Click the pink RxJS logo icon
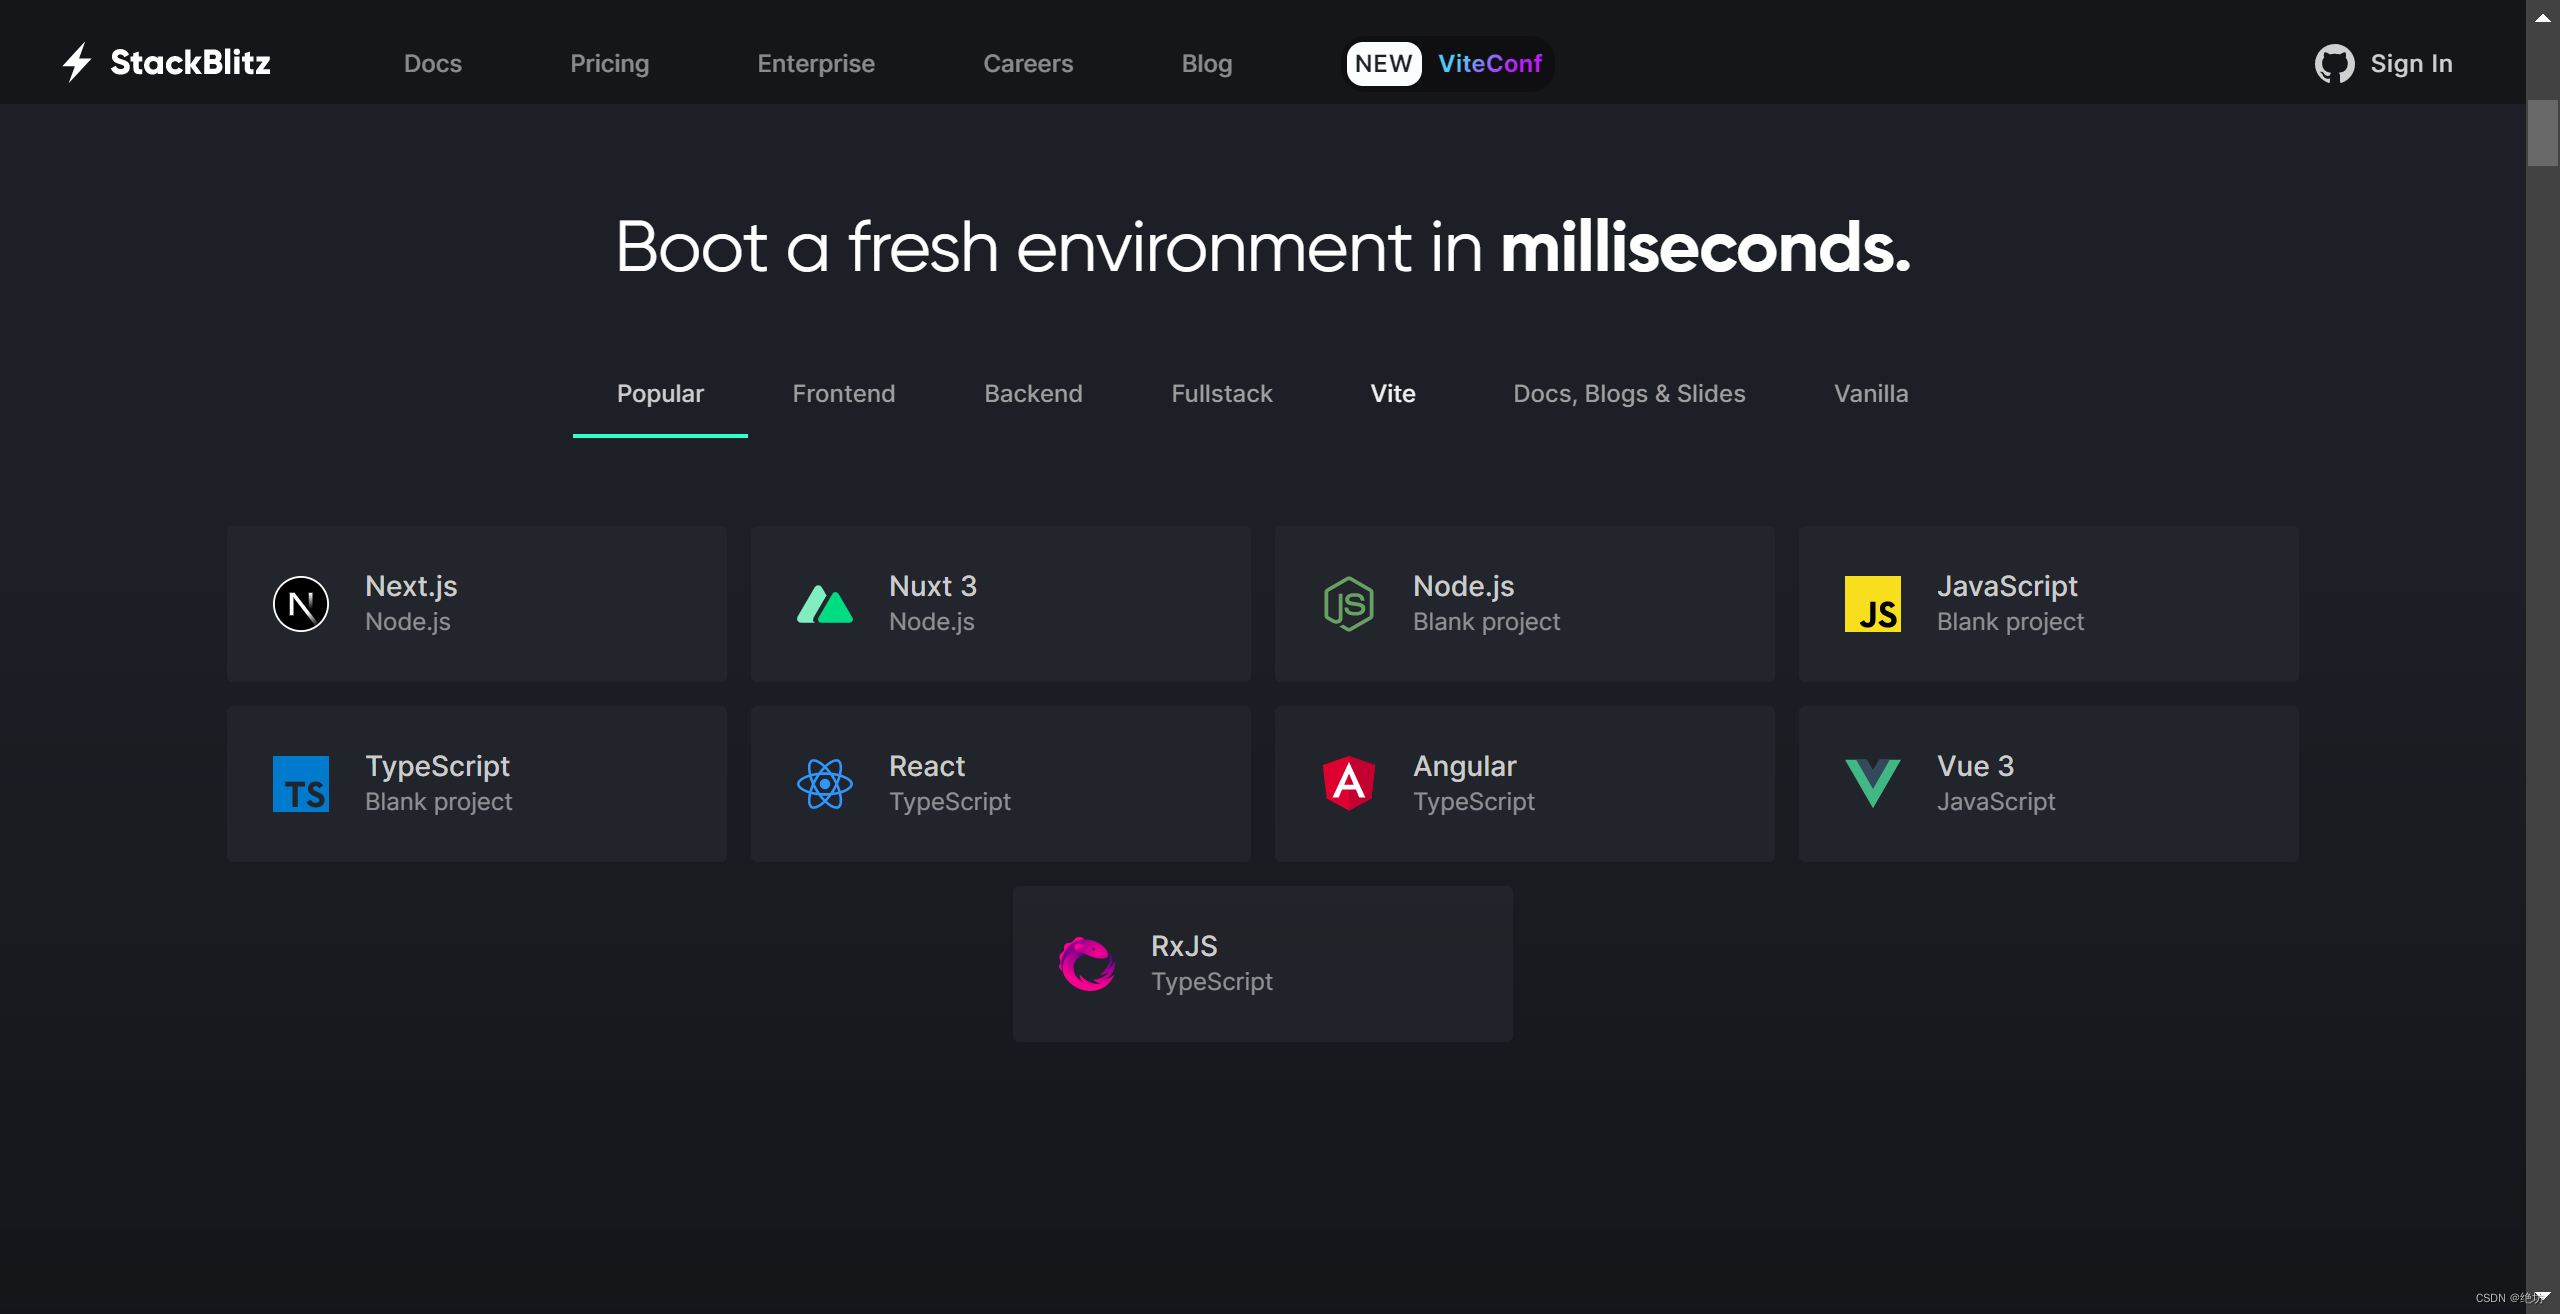This screenshot has width=2560, height=1314. coord(1087,964)
